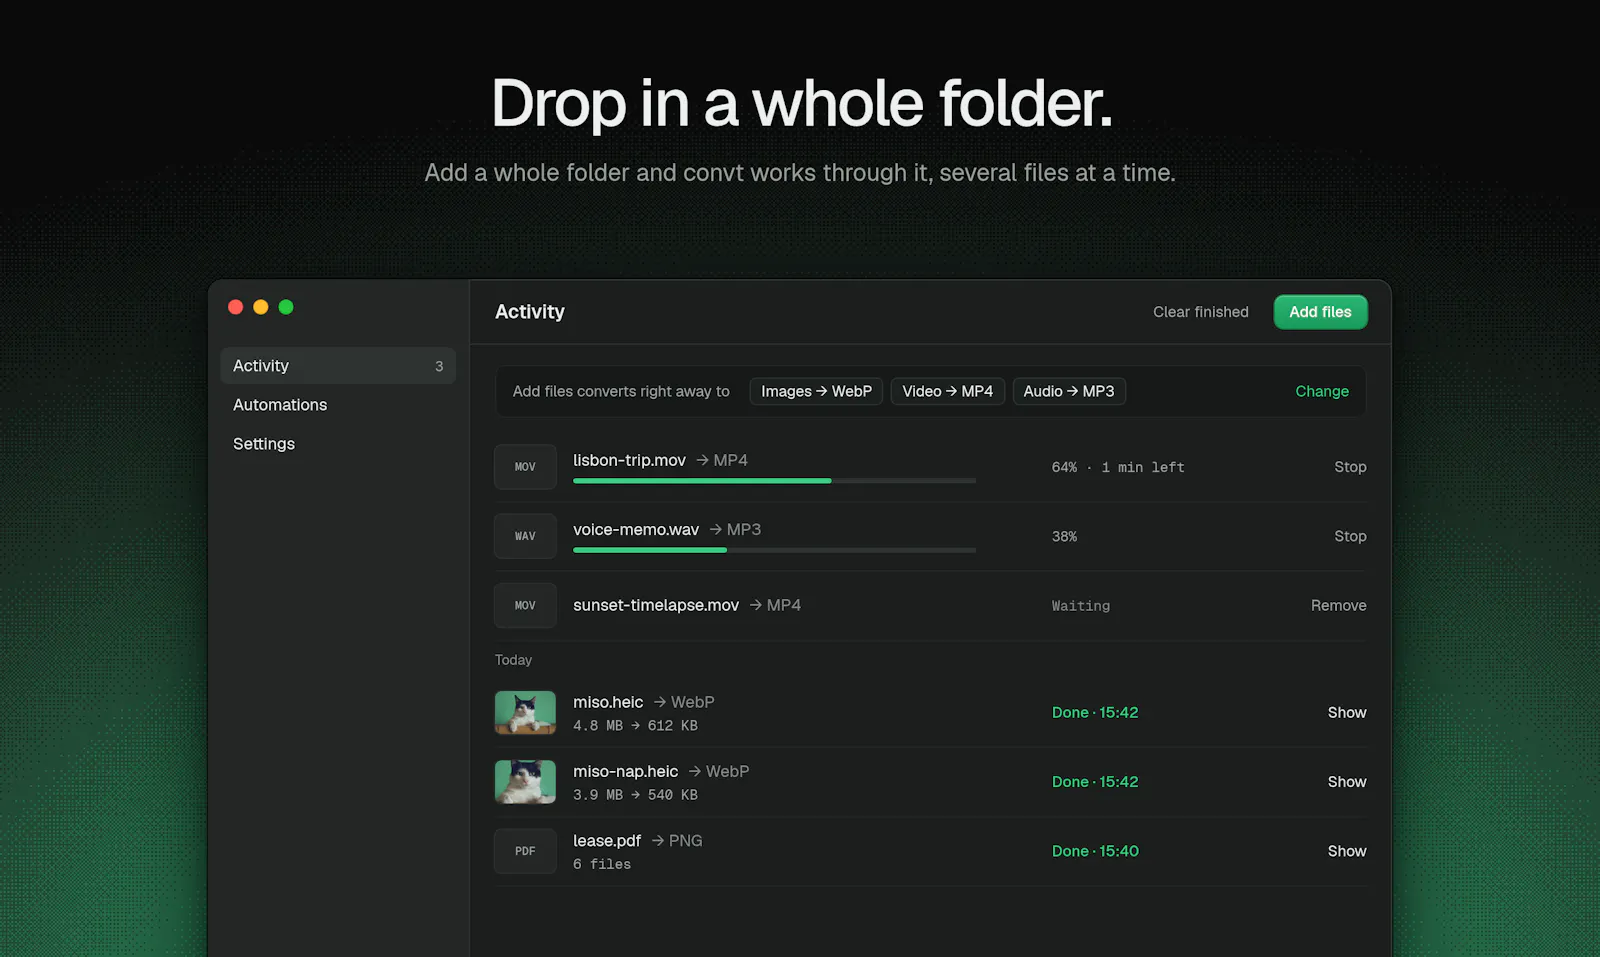This screenshot has height=957, width=1600.
Task: Click the MOV file icon for lisbon-trip.mov
Action: coord(525,467)
